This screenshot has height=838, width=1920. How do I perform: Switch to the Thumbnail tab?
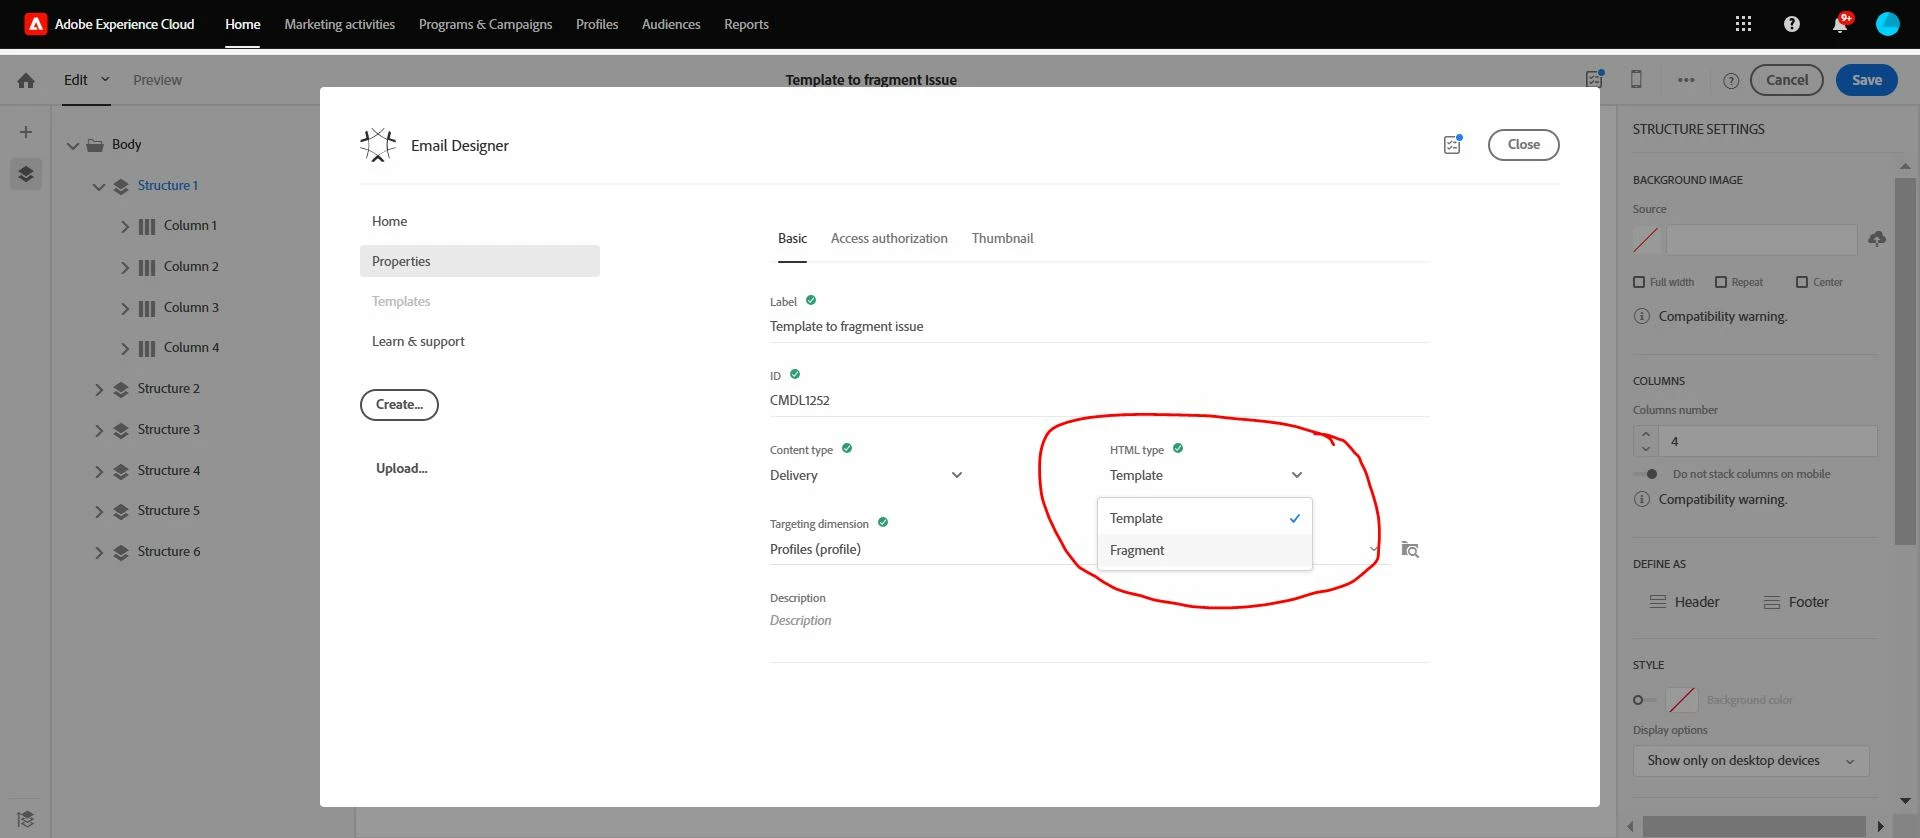pyautogui.click(x=1002, y=238)
